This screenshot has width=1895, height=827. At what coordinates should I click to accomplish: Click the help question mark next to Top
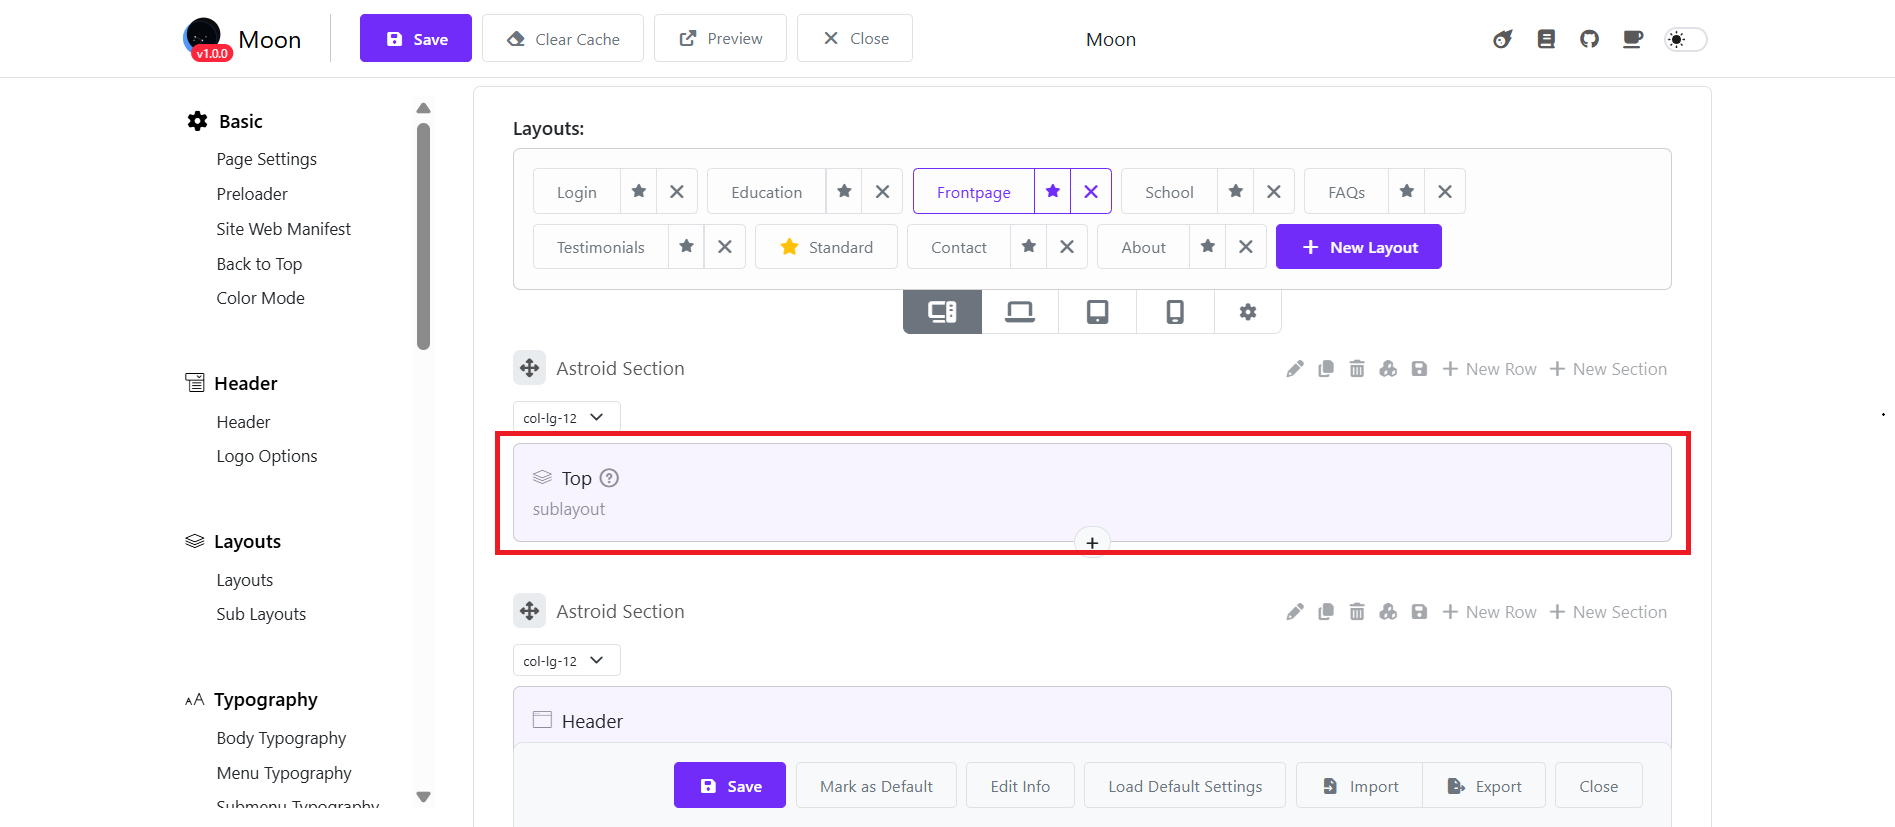pos(609,478)
